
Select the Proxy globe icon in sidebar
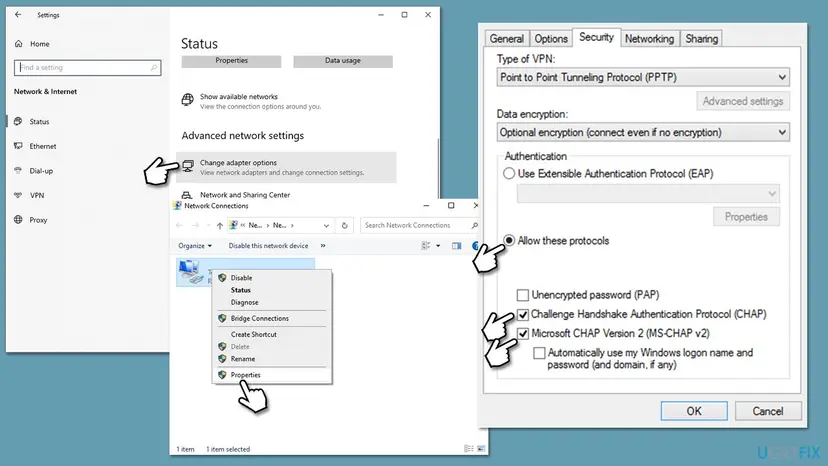(x=18, y=220)
